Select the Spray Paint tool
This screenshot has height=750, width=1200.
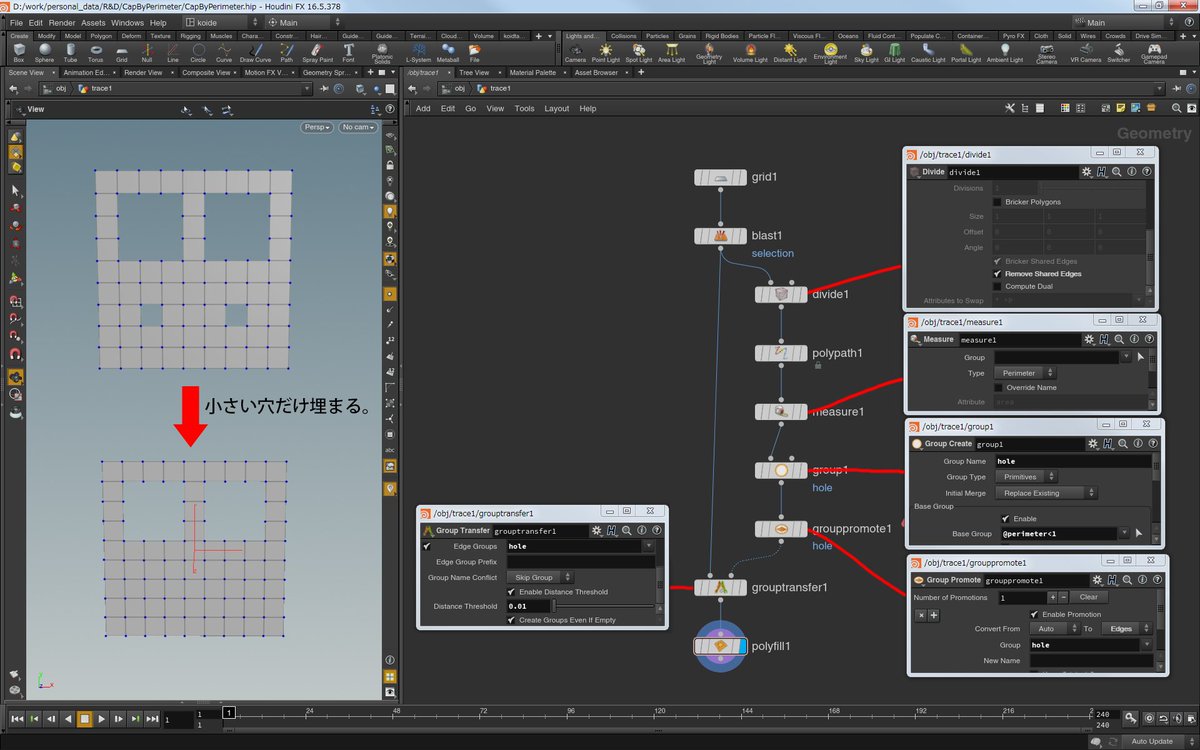[x=317, y=52]
